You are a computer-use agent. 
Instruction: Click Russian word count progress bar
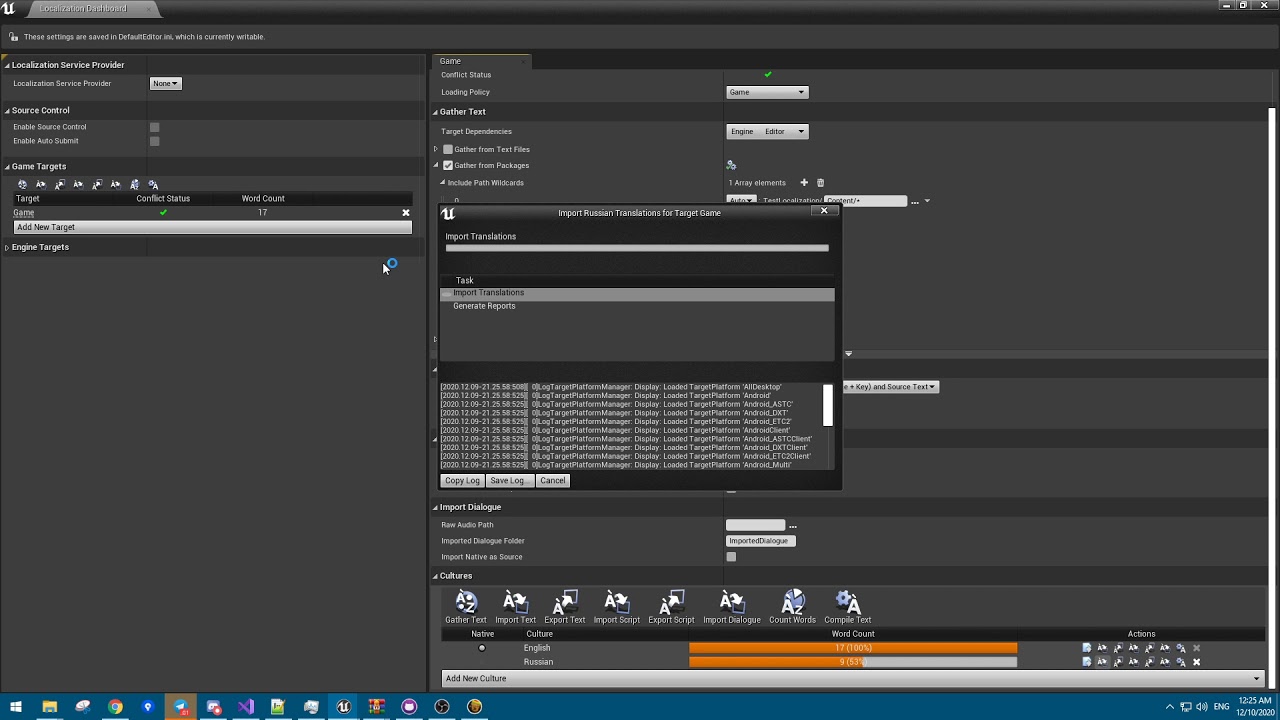(x=853, y=662)
